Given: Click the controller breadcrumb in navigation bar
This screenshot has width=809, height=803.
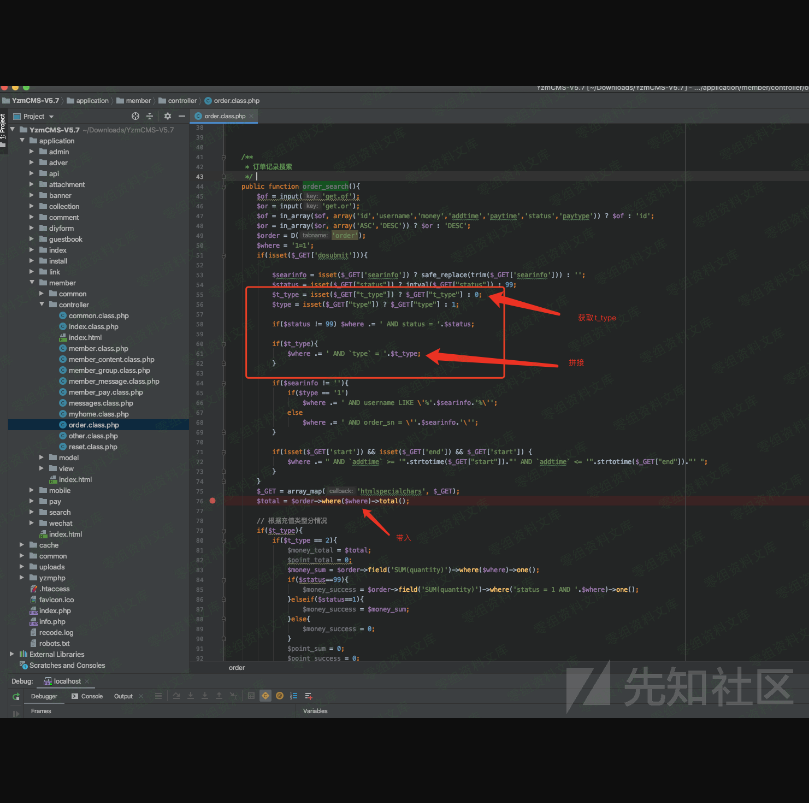Looking at the screenshot, I should click(x=182, y=100).
